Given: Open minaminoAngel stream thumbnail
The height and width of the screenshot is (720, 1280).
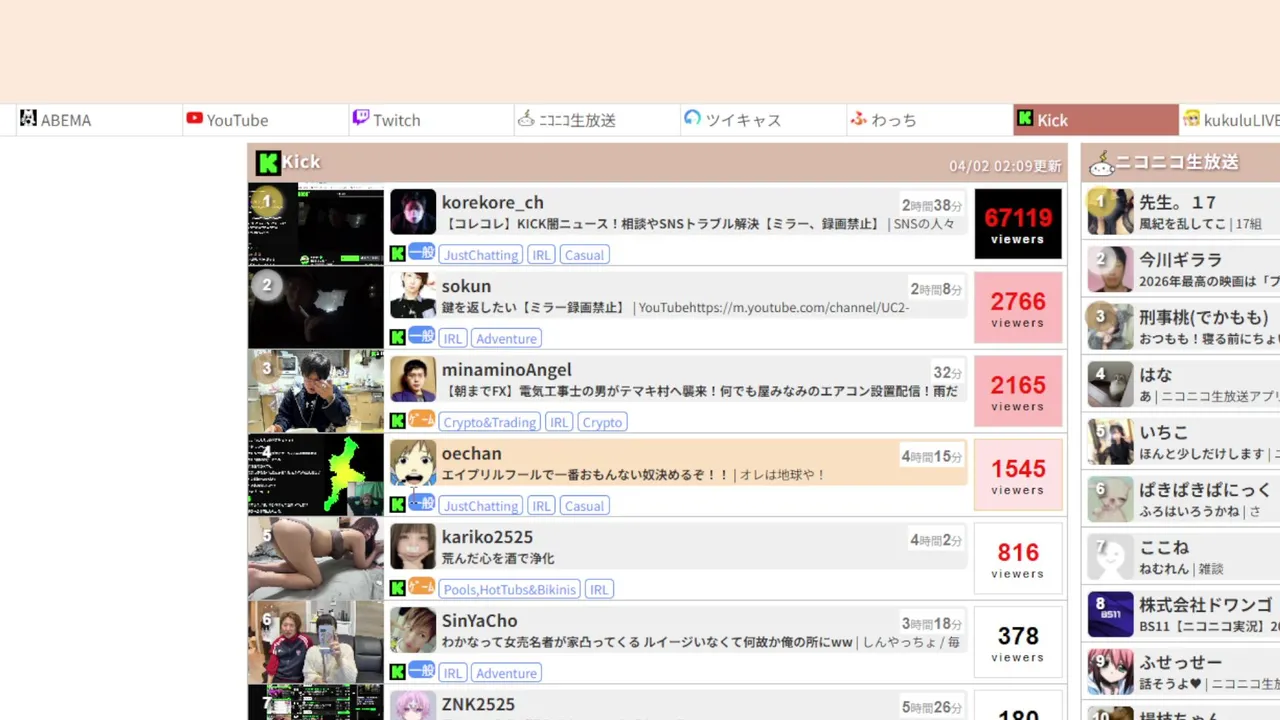Looking at the screenshot, I should 316,391.
